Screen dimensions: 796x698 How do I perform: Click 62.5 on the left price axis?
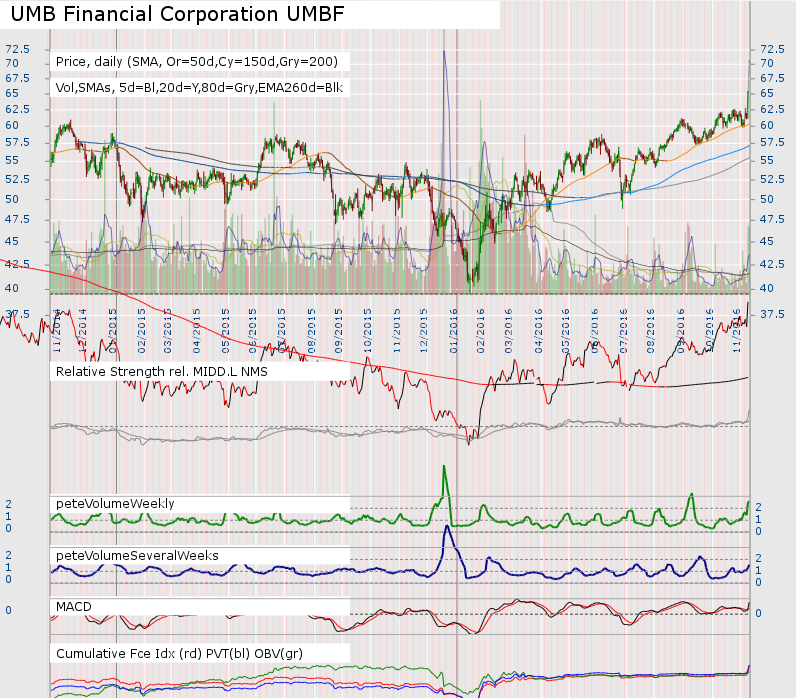pos(17,109)
